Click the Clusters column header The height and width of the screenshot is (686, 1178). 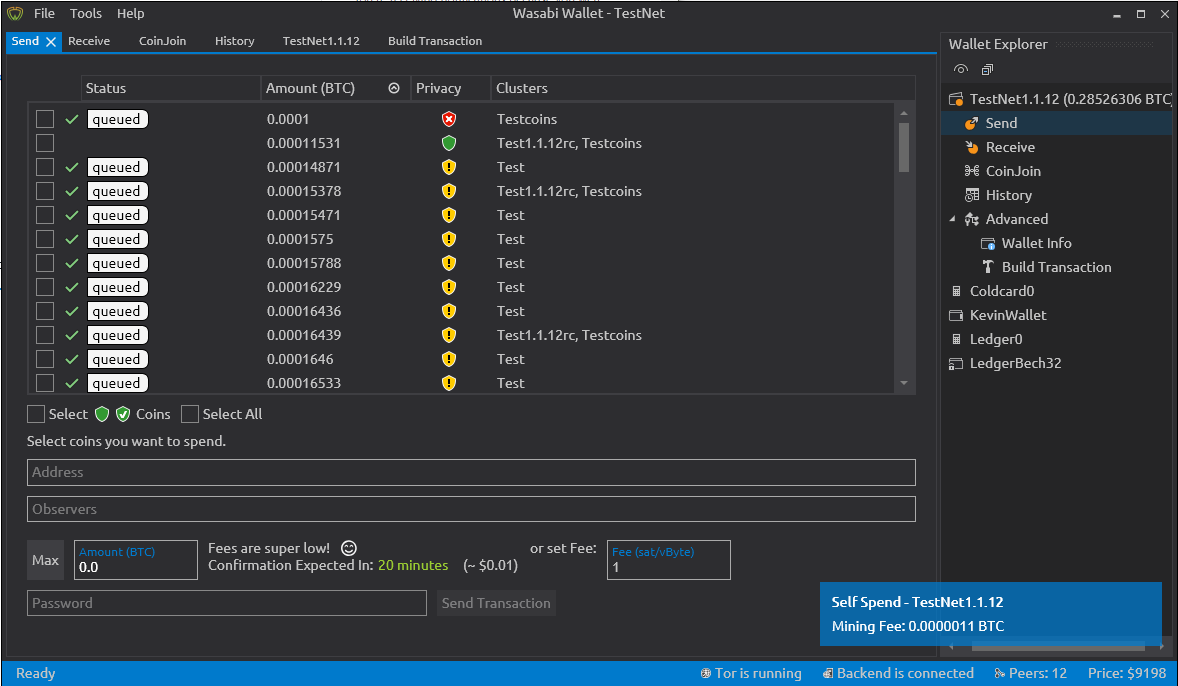(702, 88)
